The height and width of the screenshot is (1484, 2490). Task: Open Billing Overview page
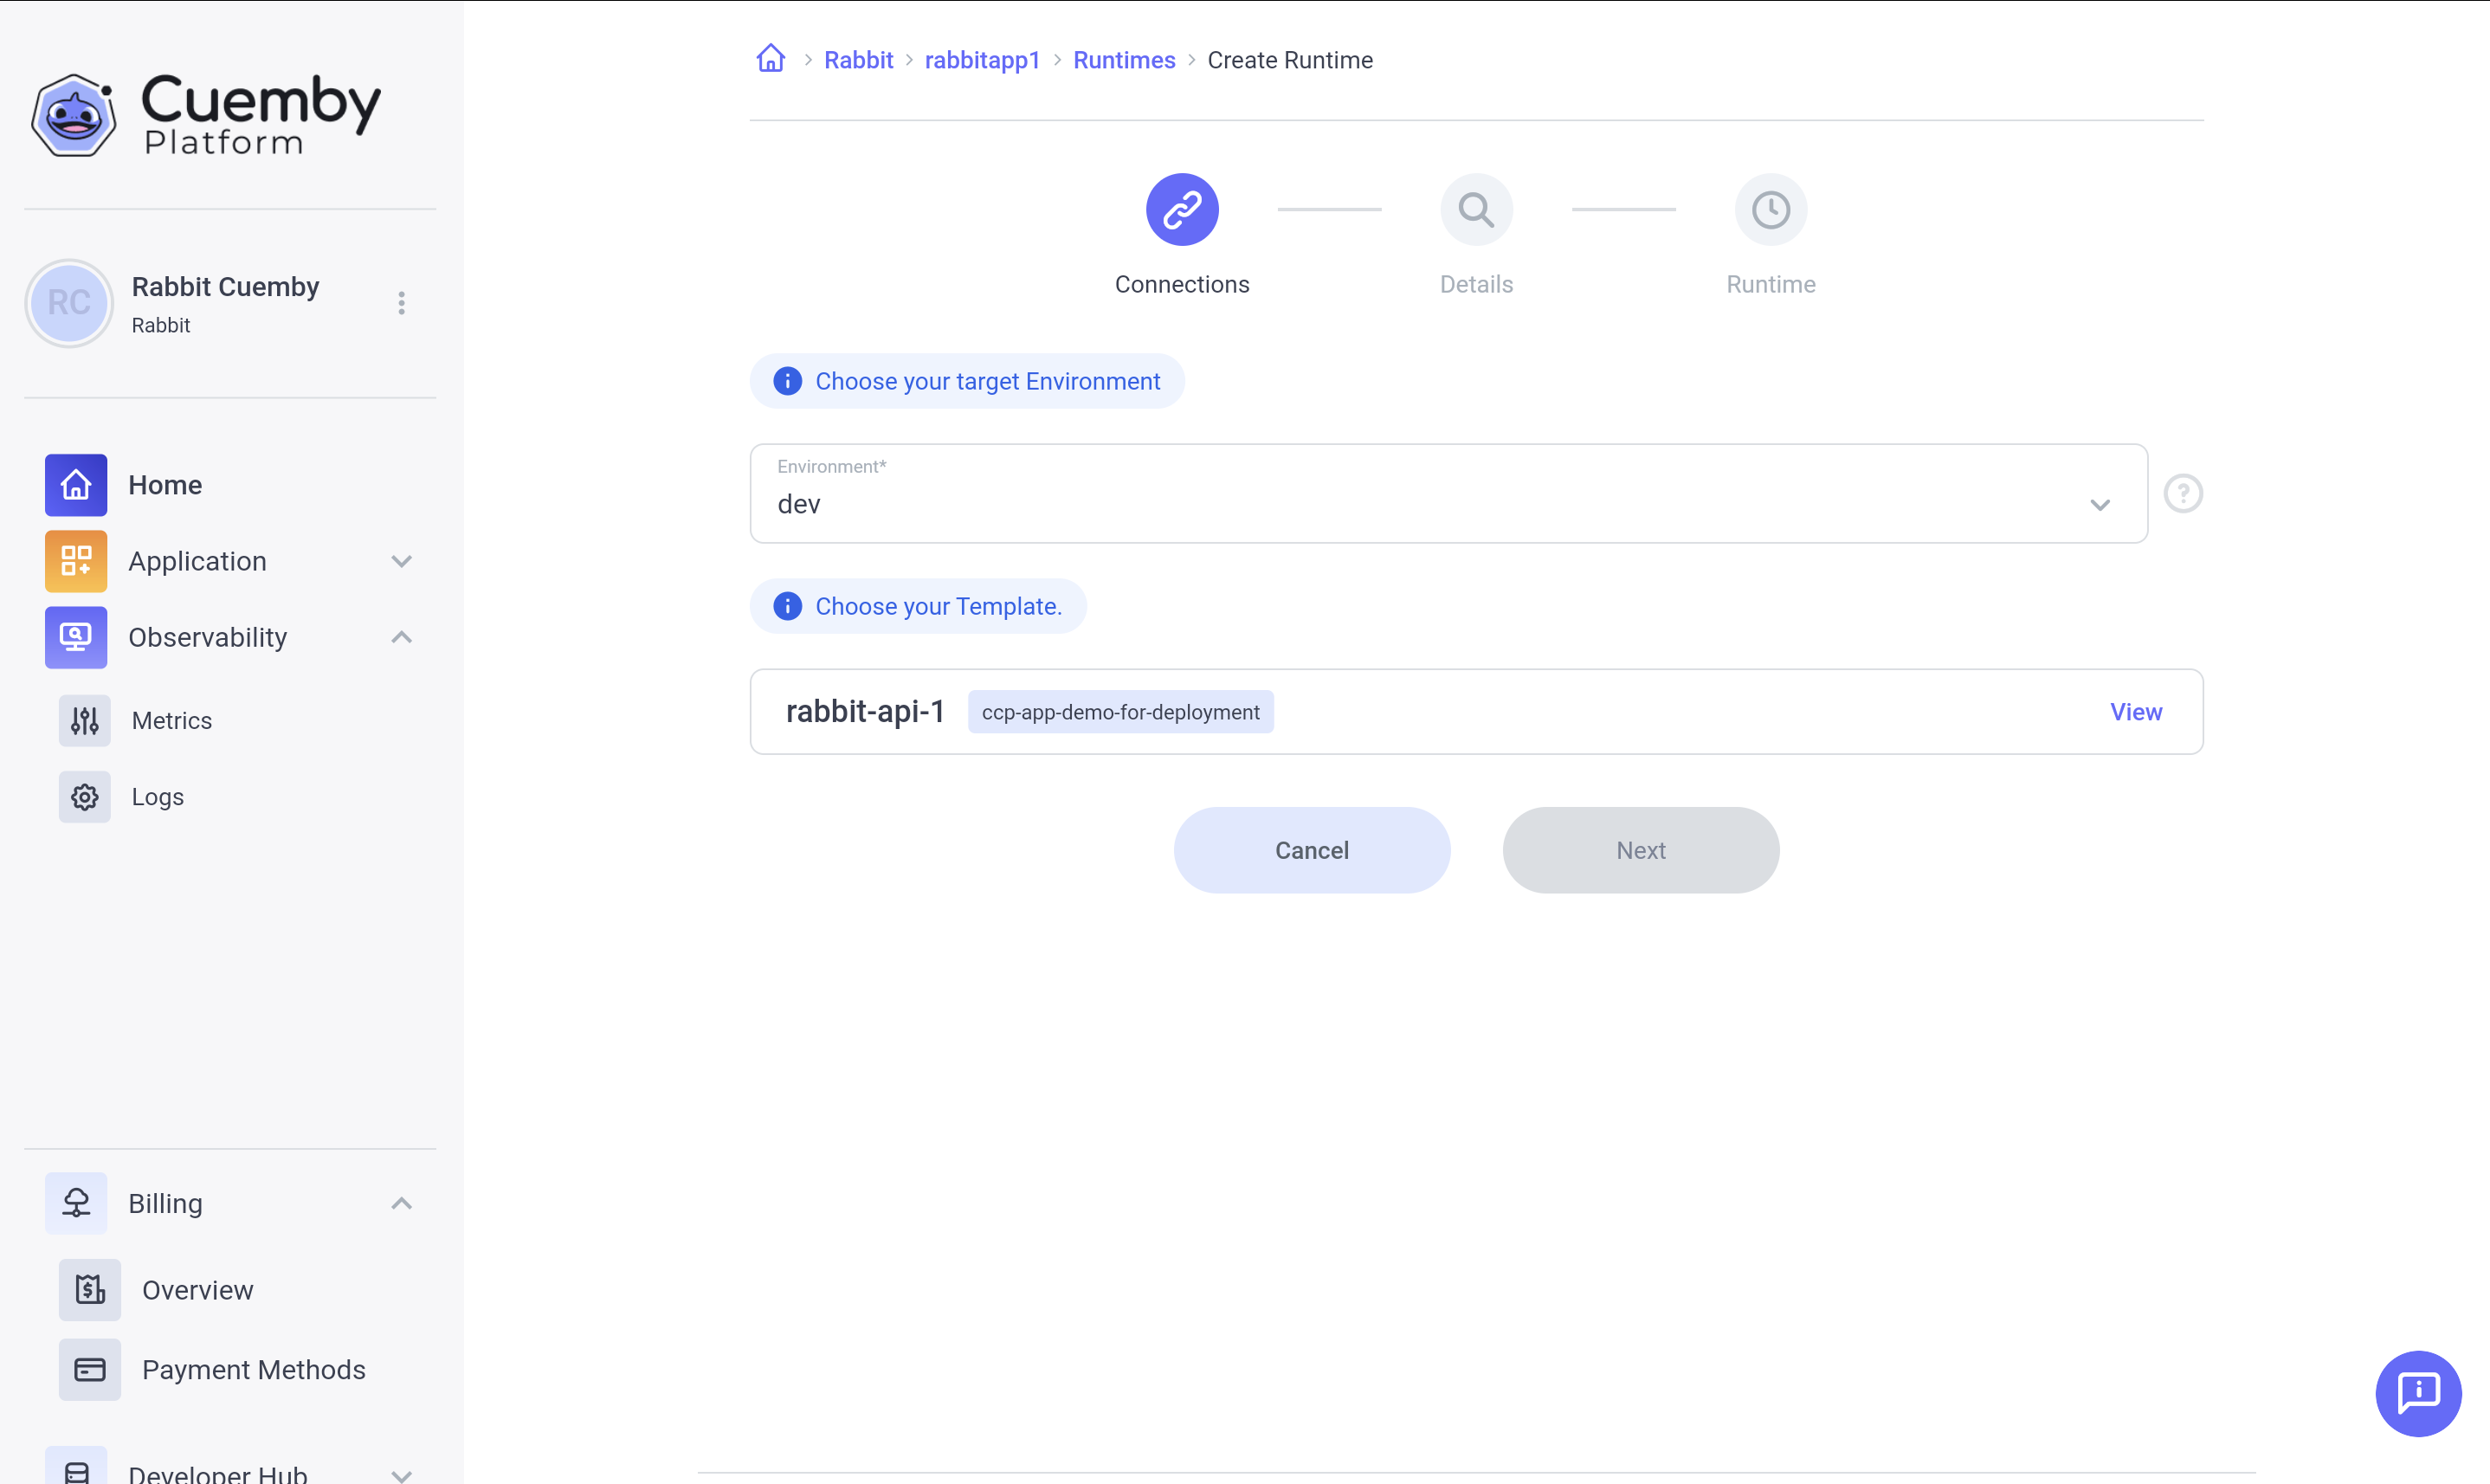197,1289
